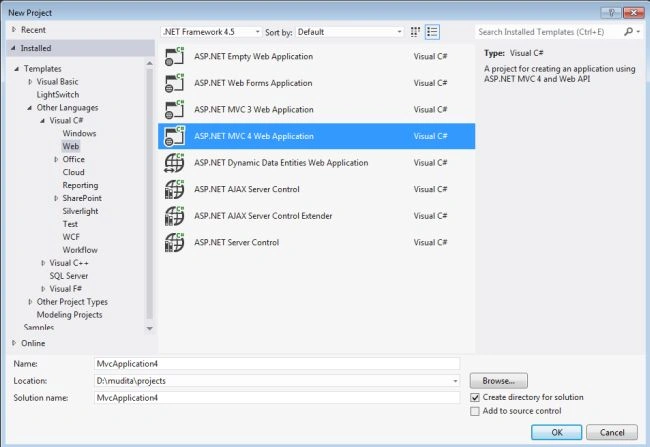Switch to medium icons list view
The image size is (650, 447).
coord(432,32)
